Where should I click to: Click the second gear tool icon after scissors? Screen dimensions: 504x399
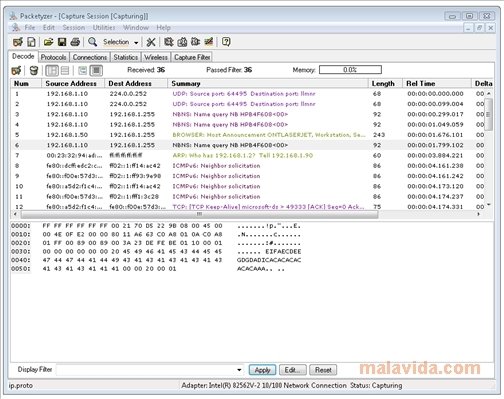182,42
